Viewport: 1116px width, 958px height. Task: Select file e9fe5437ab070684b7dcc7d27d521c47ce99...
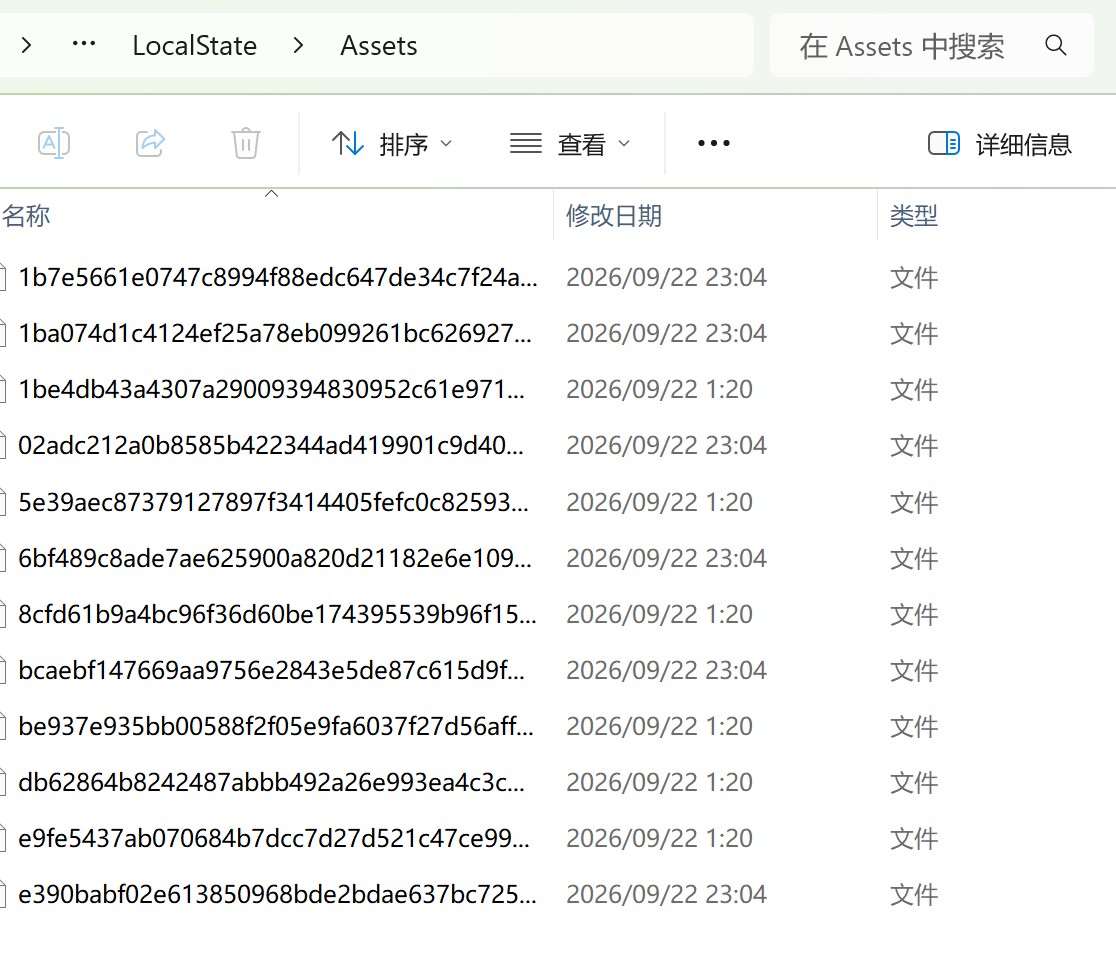274,838
